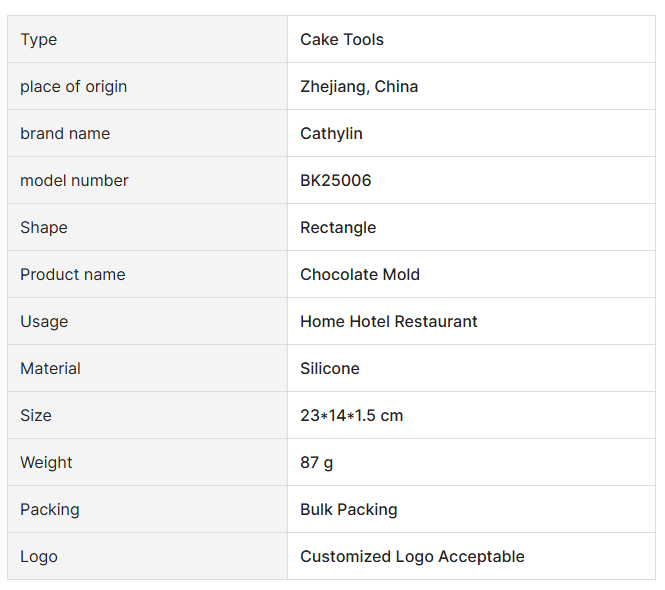The image size is (665, 590).
Task: Select the "Rectangle" shape value
Action: click(338, 228)
